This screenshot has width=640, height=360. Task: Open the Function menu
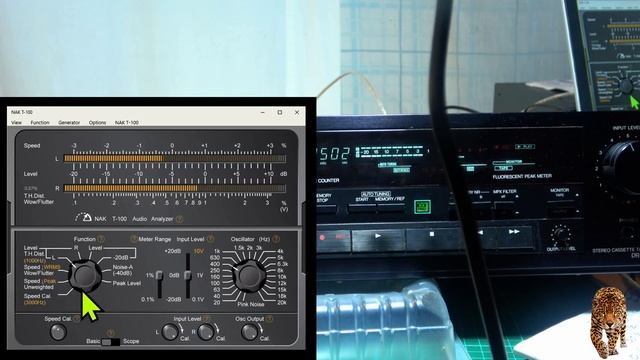tap(40, 122)
